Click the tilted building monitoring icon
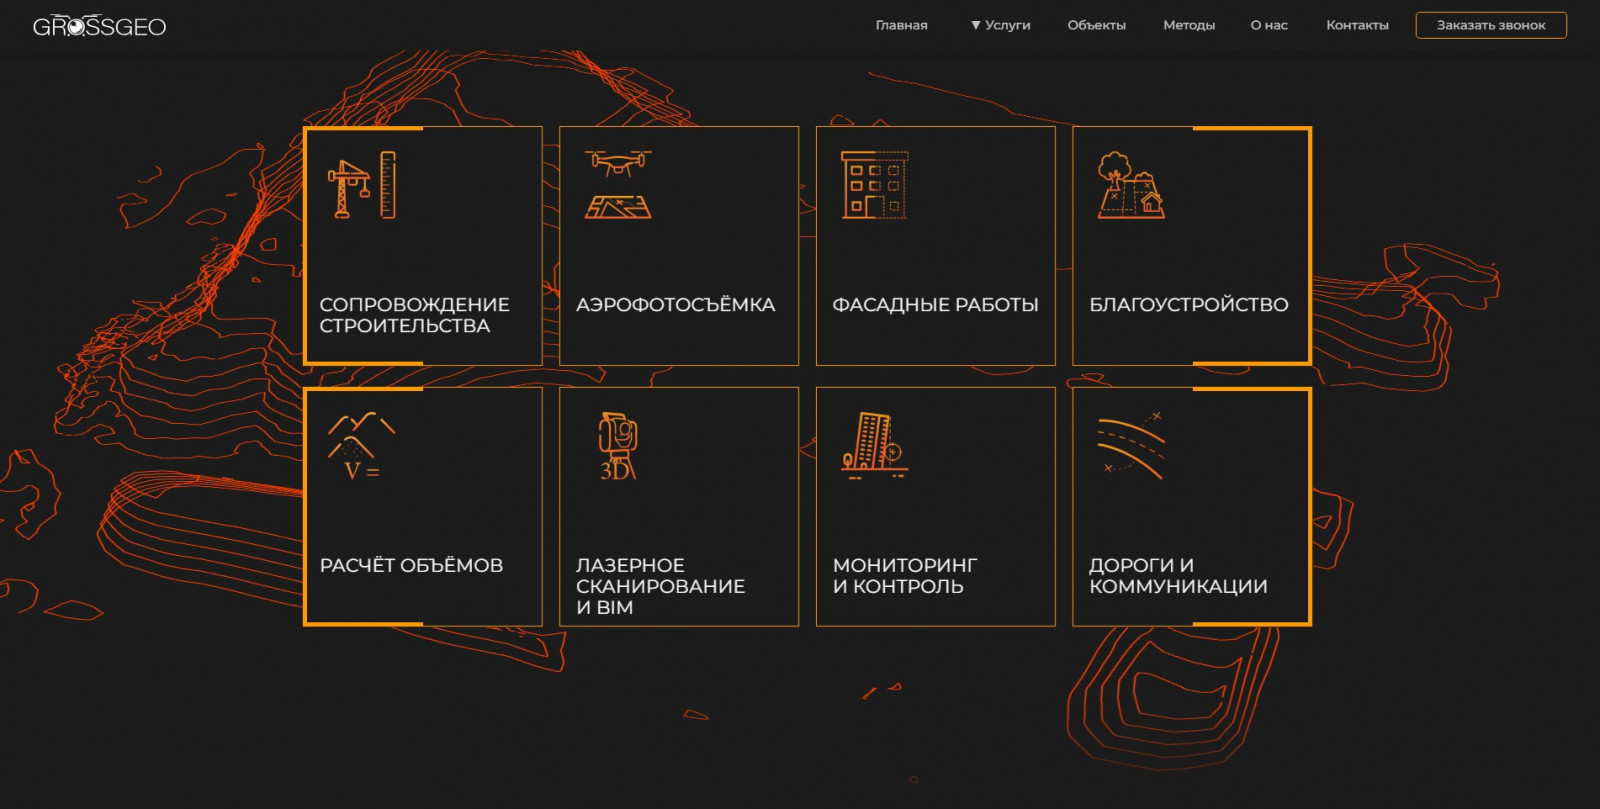This screenshot has width=1600, height=809. coord(875,446)
